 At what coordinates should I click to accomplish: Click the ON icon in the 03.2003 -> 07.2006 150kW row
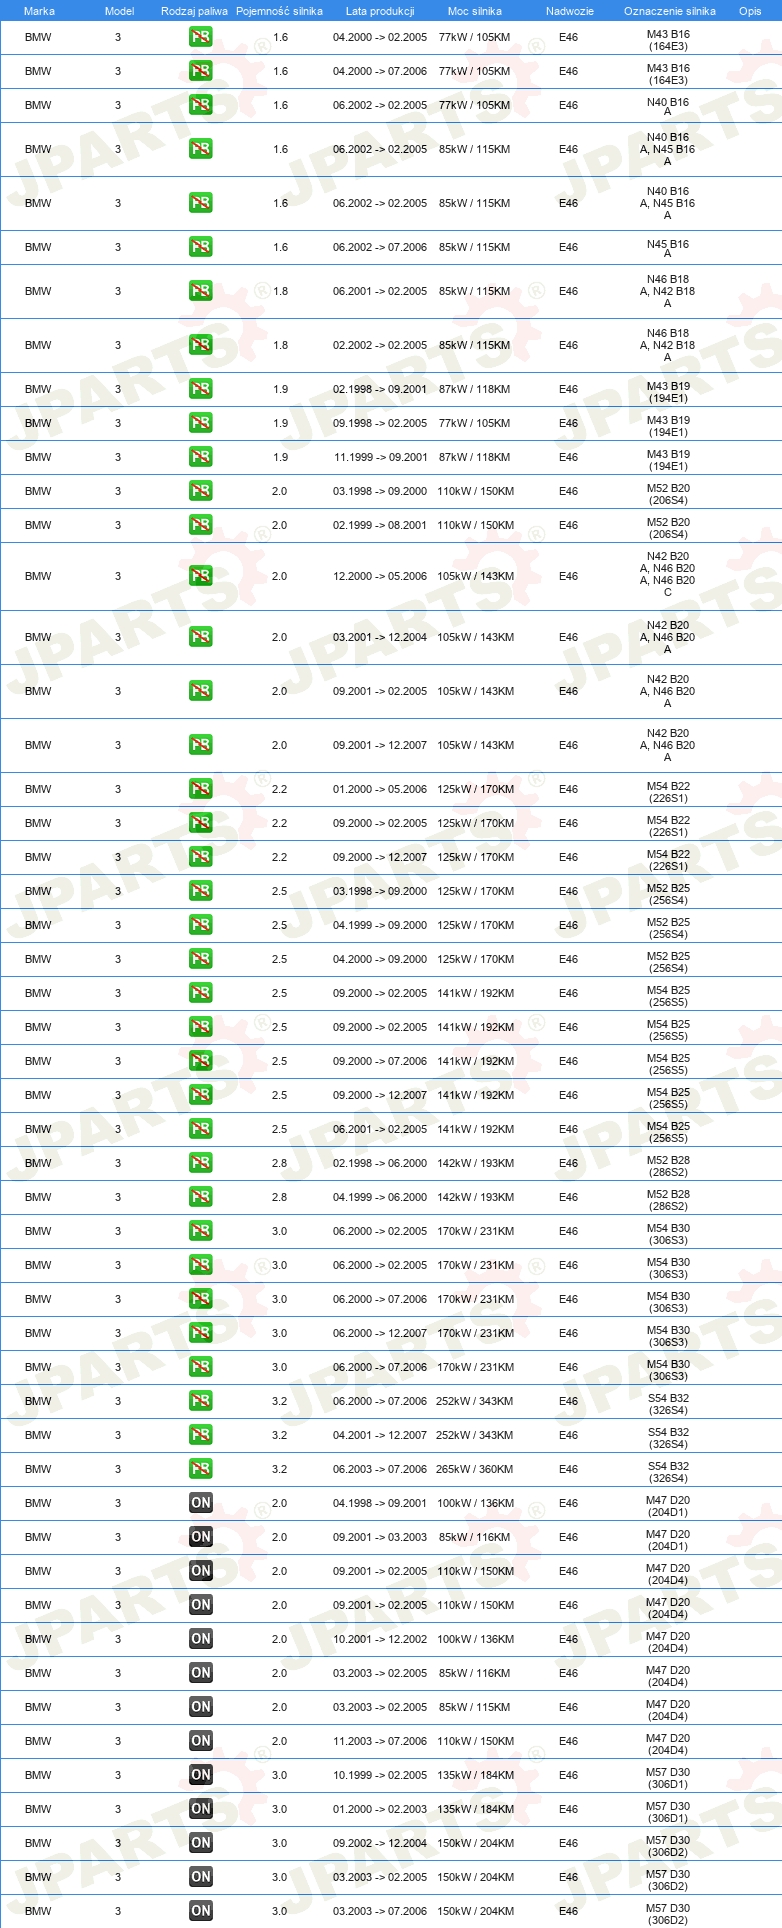click(201, 1912)
